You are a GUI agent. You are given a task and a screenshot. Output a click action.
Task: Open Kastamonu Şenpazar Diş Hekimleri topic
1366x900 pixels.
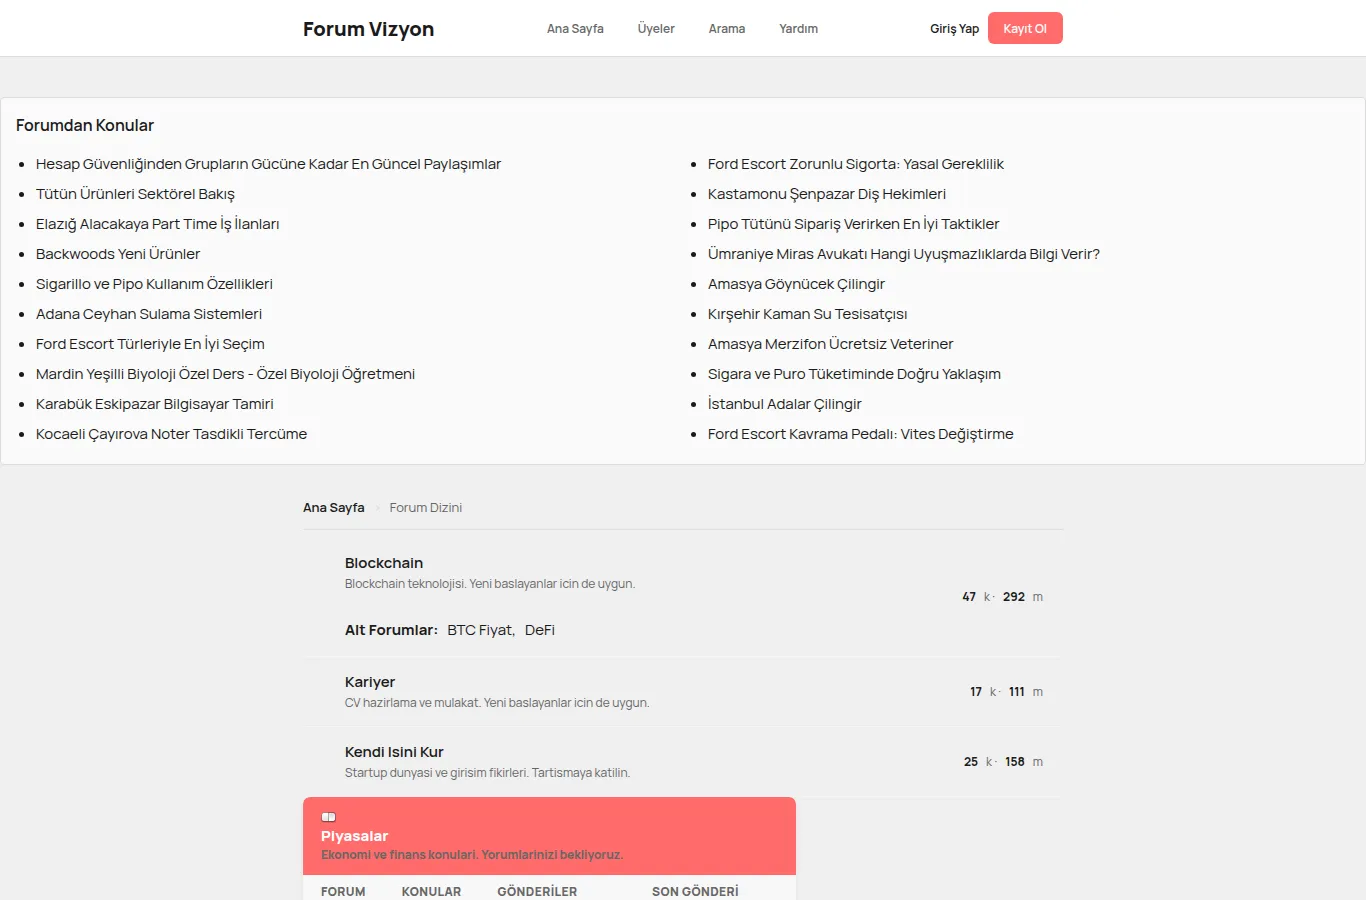827,194
